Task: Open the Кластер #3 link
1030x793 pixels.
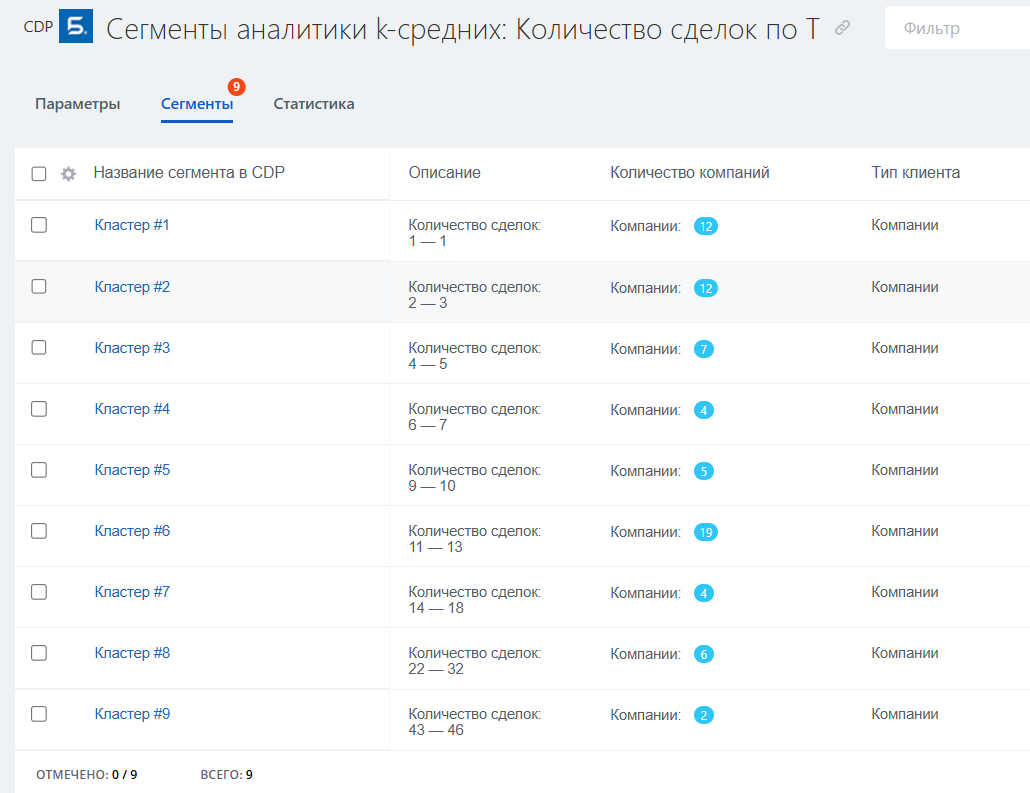Action: 132,348
